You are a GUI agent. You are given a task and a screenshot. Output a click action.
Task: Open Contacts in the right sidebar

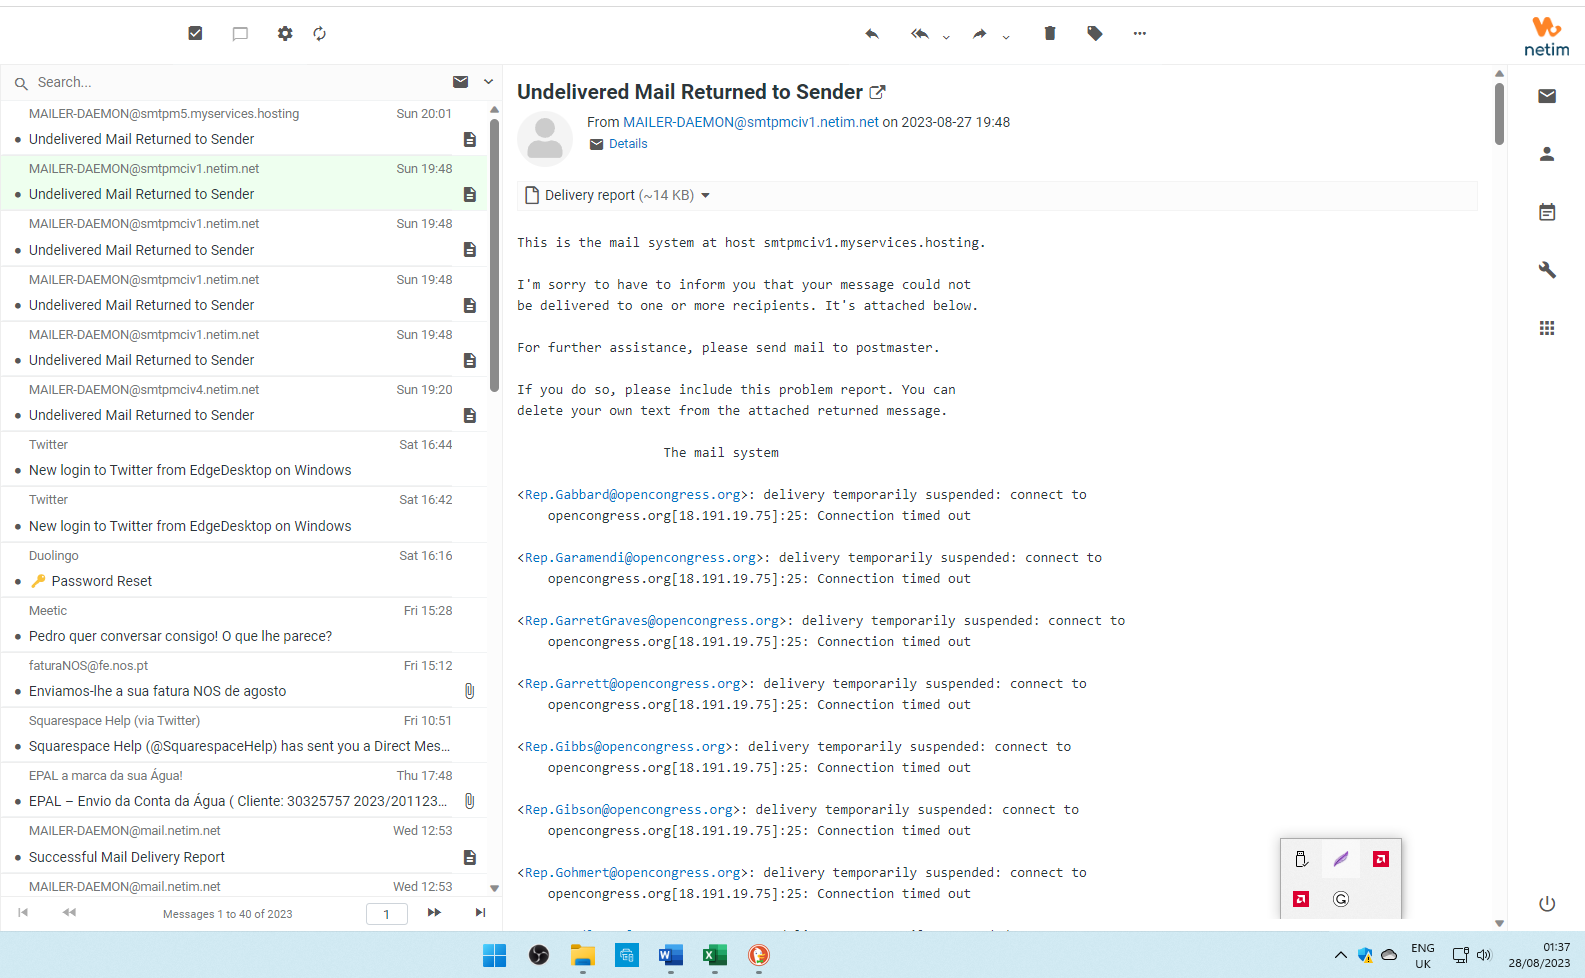1547,154
